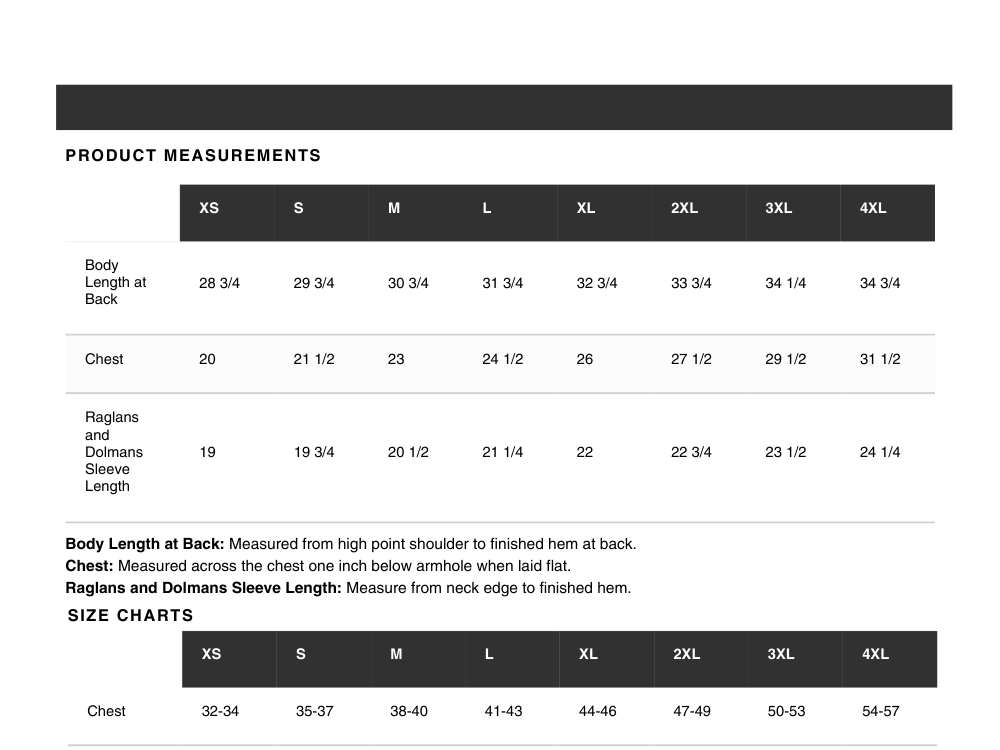Select the XL chest measurement of 26
This screenshot has width=1000, height=750.
[x=585, y=360]
